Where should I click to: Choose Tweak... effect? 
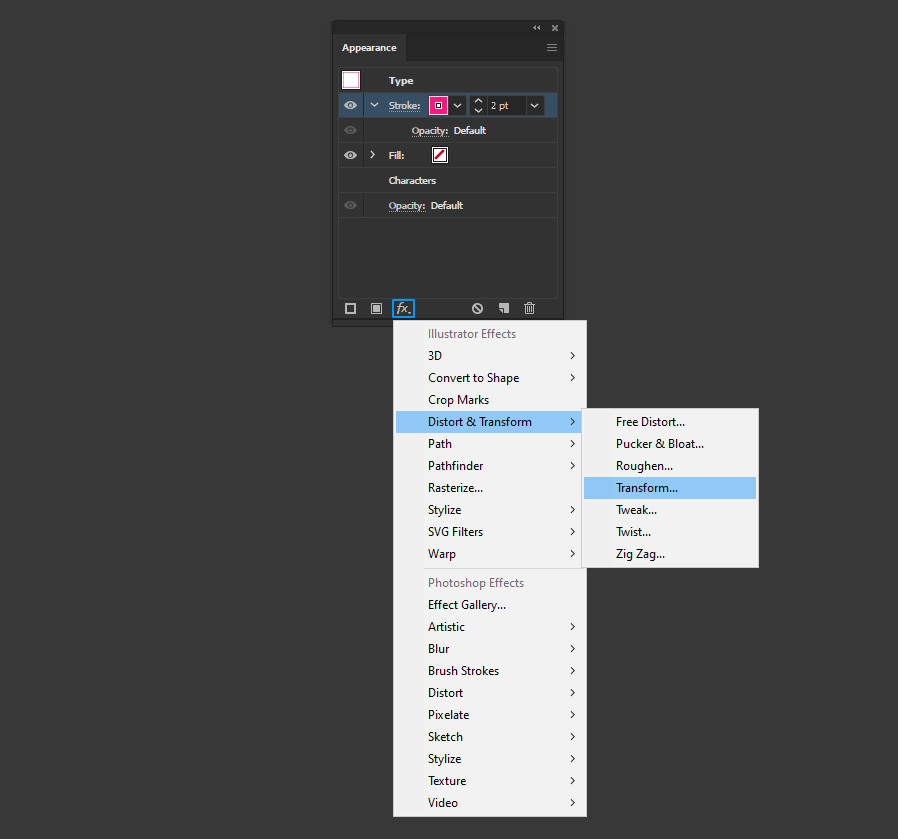point(670,510)
